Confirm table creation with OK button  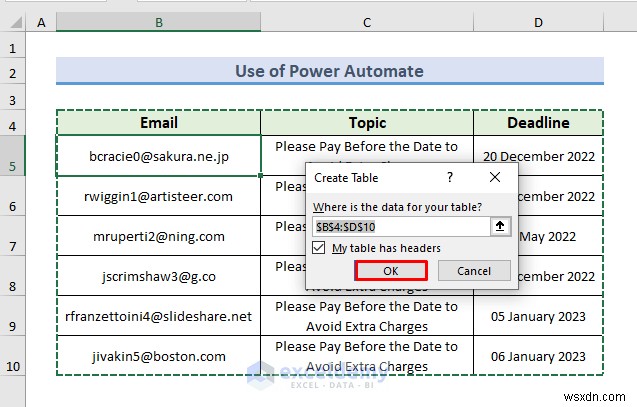point(391,271)
